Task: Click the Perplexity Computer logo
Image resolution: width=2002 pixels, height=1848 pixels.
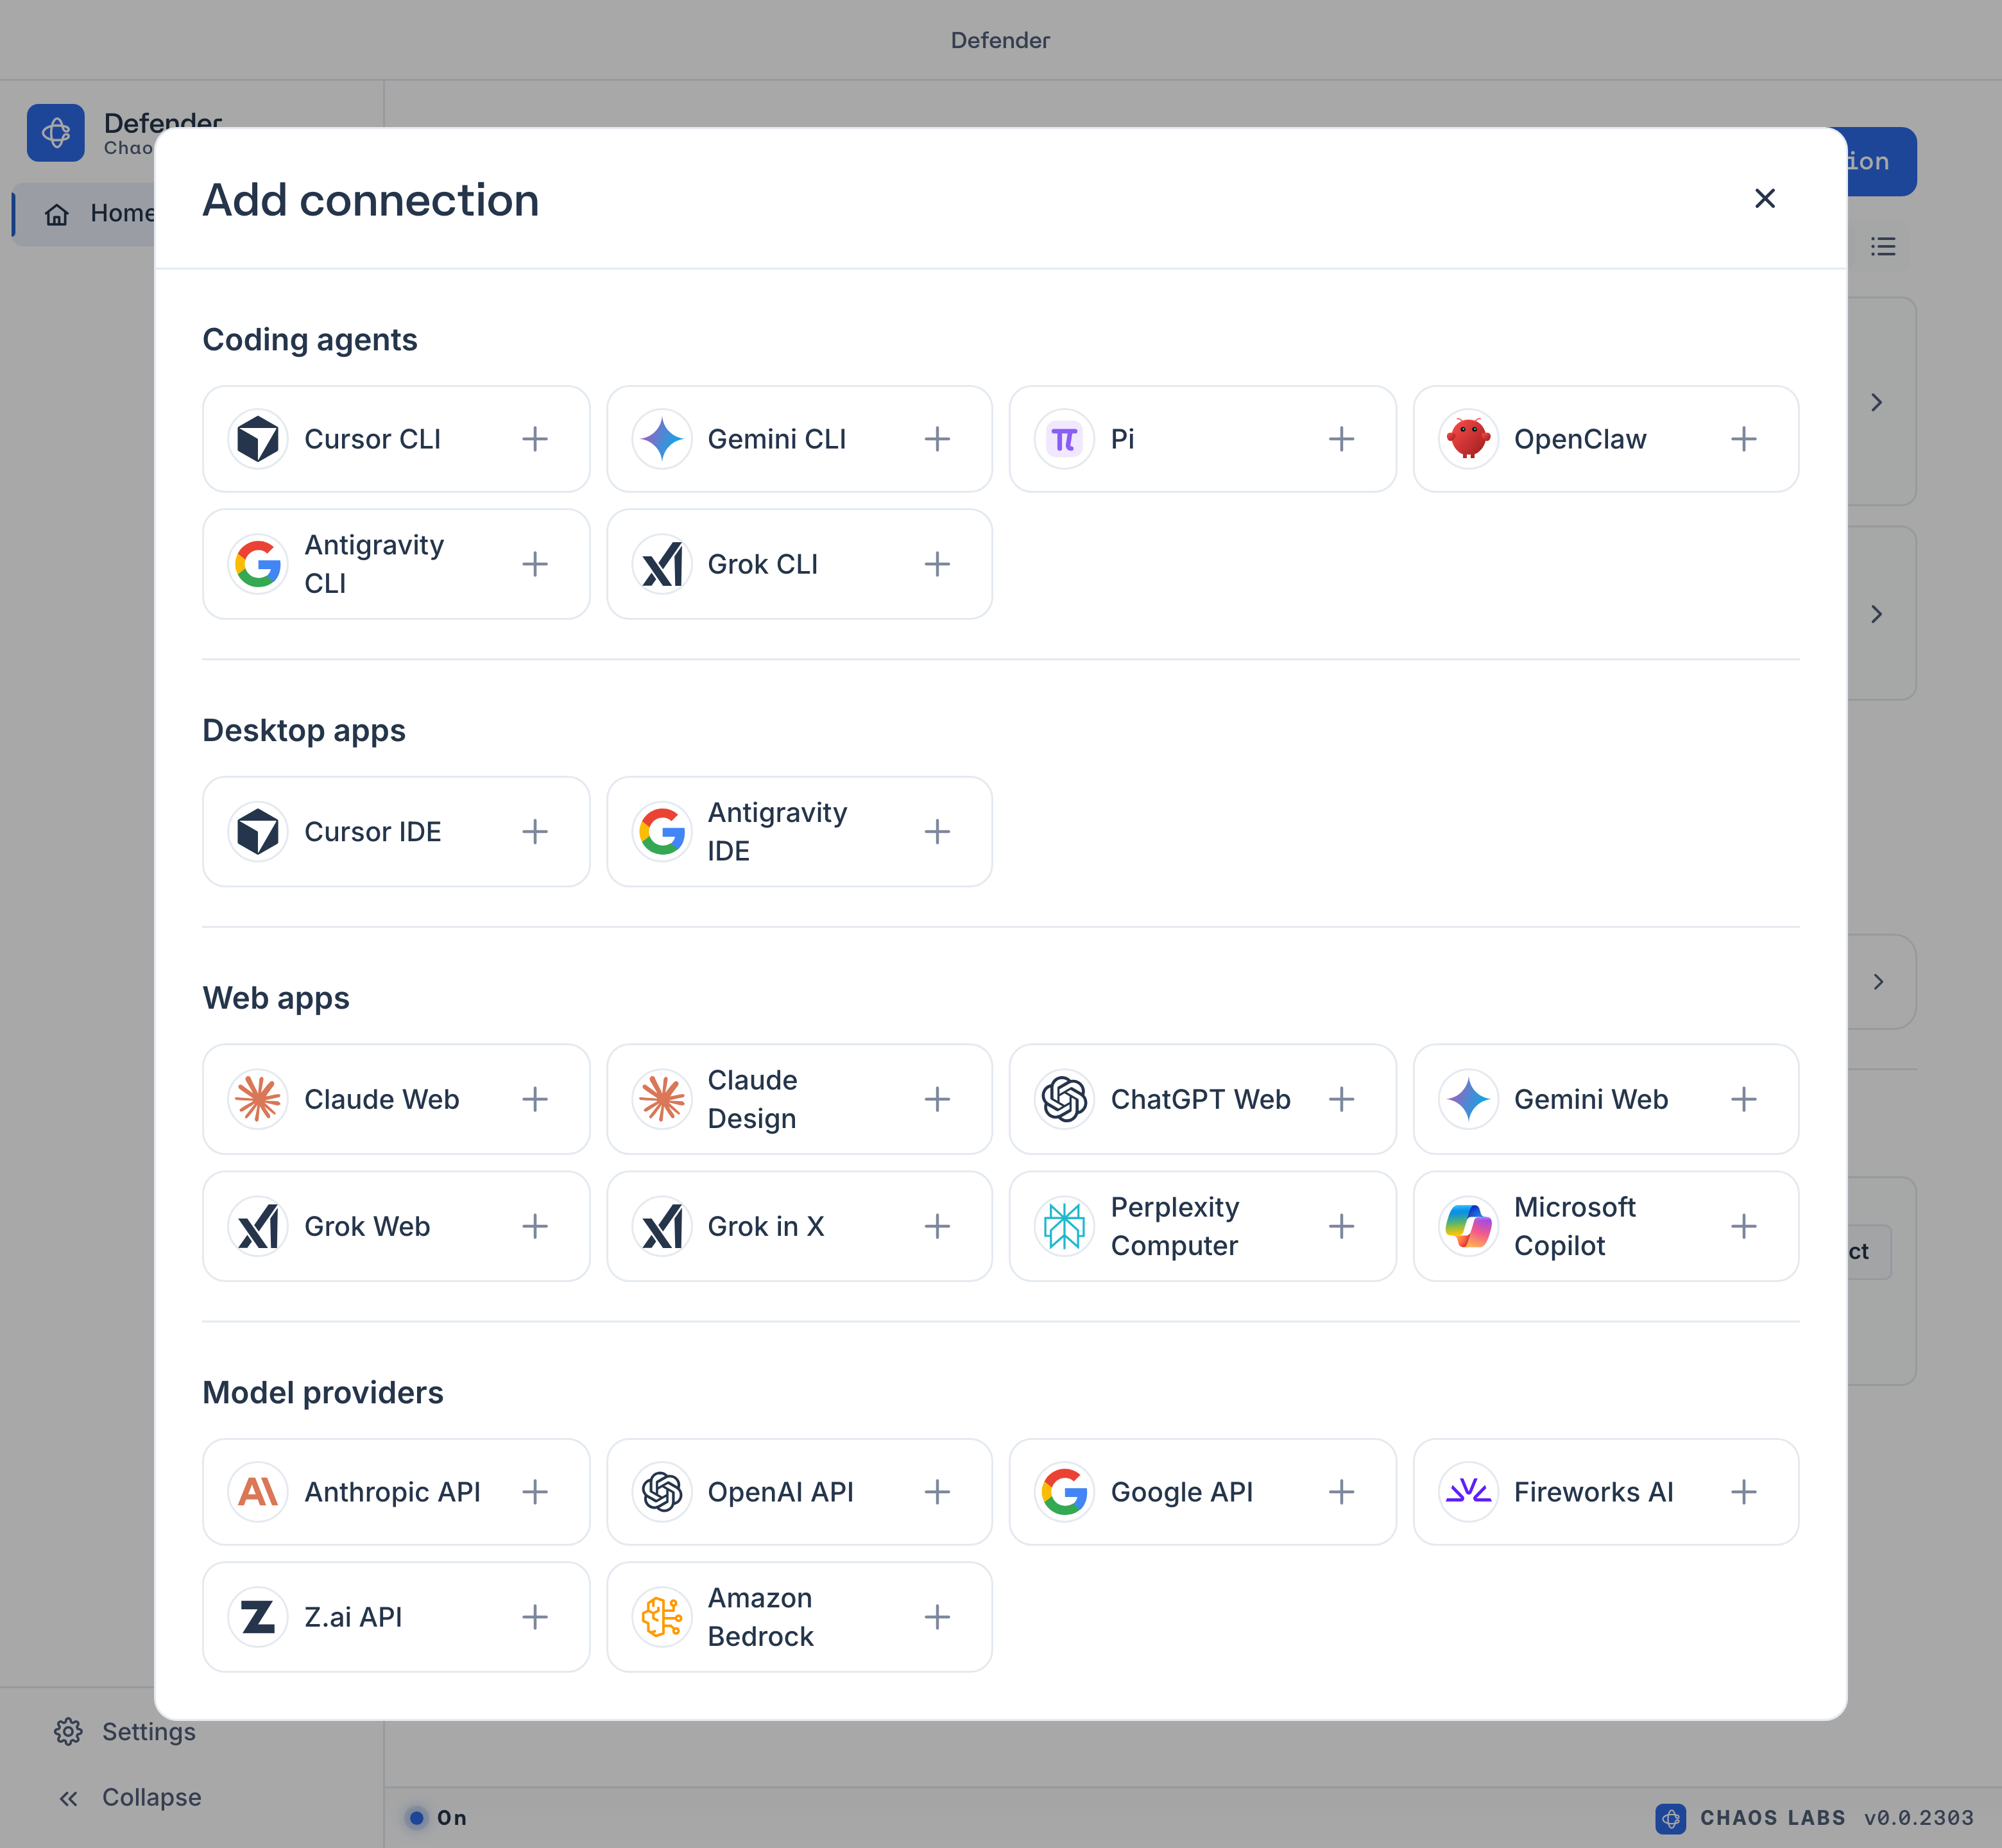Action: (1065, 1226)
